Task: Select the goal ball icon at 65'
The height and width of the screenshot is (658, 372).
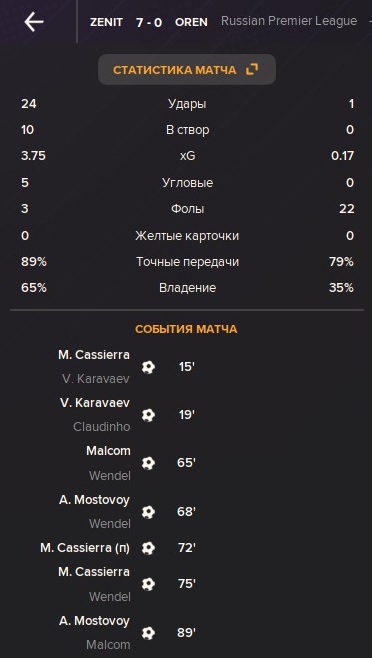Action: point(148,463)
